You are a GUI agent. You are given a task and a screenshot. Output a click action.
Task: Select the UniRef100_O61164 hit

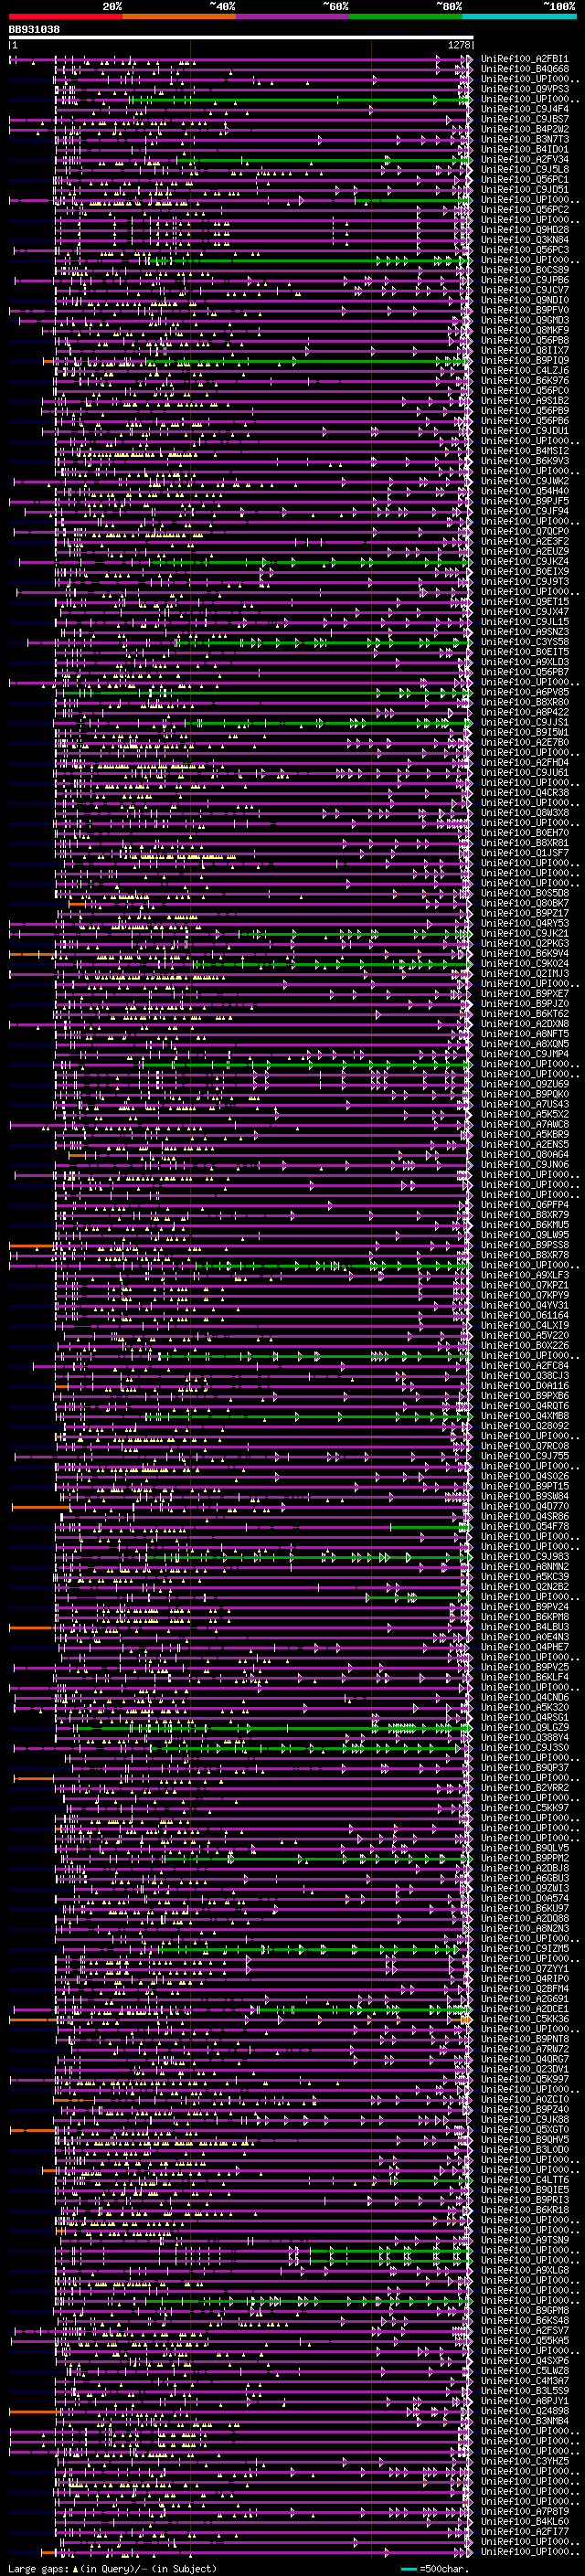point(525,1316)
